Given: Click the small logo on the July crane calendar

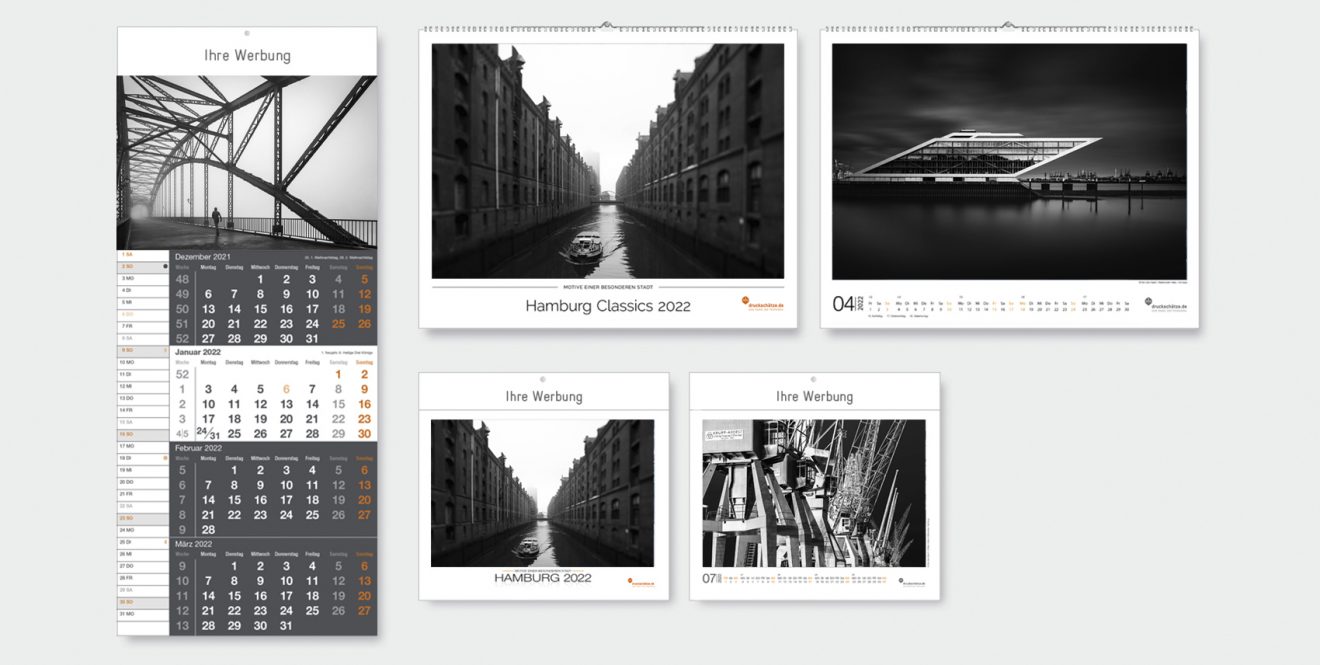Looking at the screenshot, I should click(910, 580).
